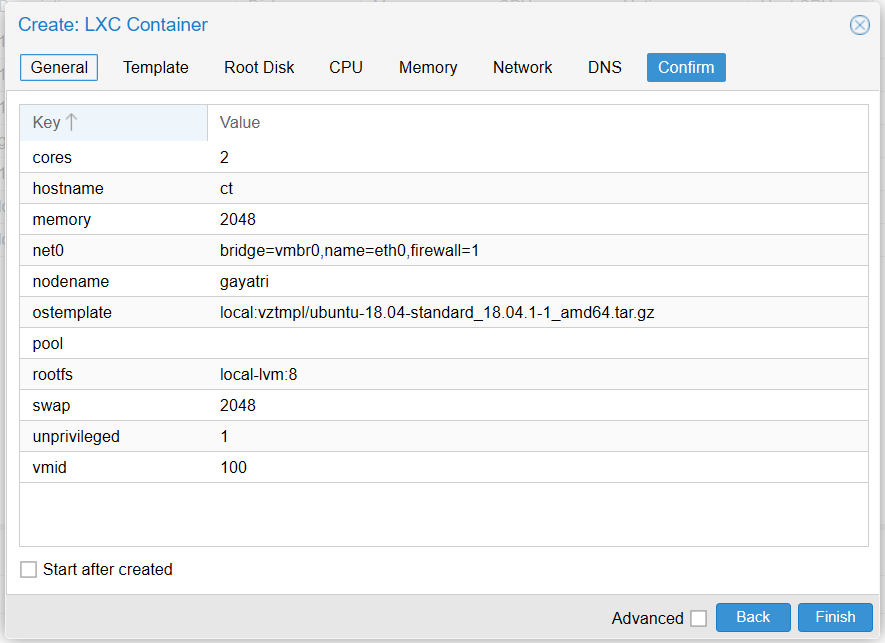This screenshot has width=885, height=643.
Task: Sort by the Key column arrow
Action: click(x=71, y=122)
